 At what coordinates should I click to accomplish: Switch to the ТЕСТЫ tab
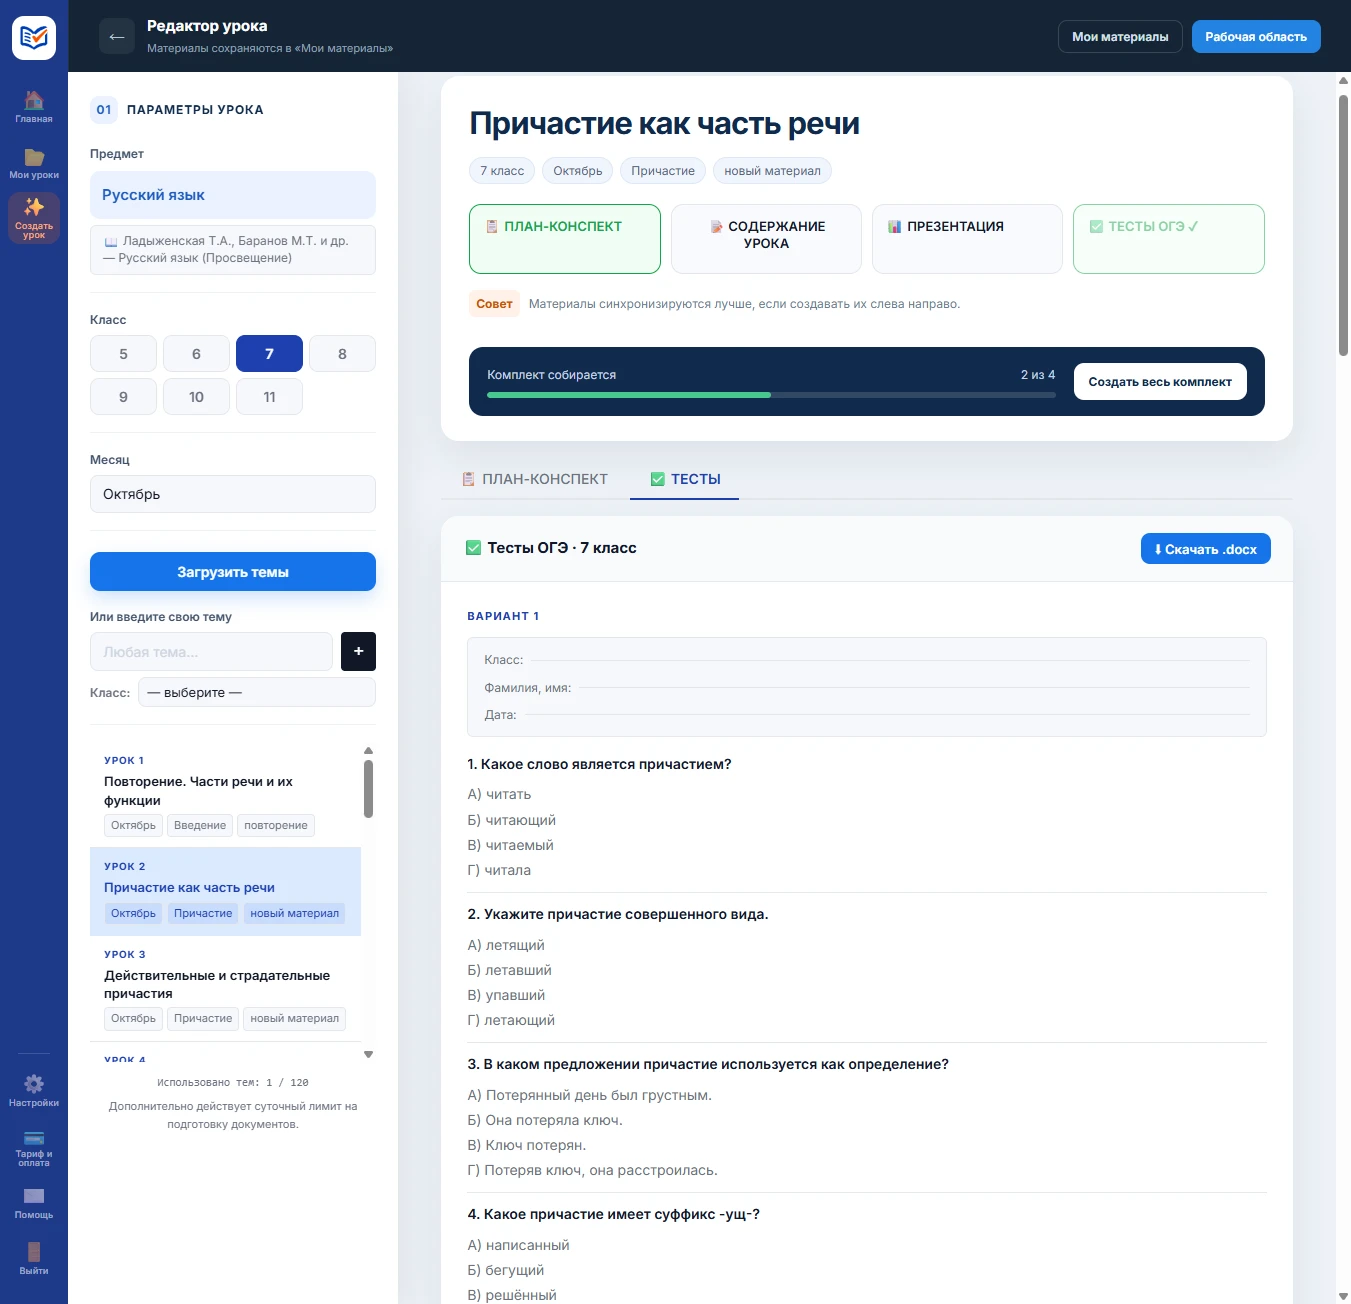(685, 479)
